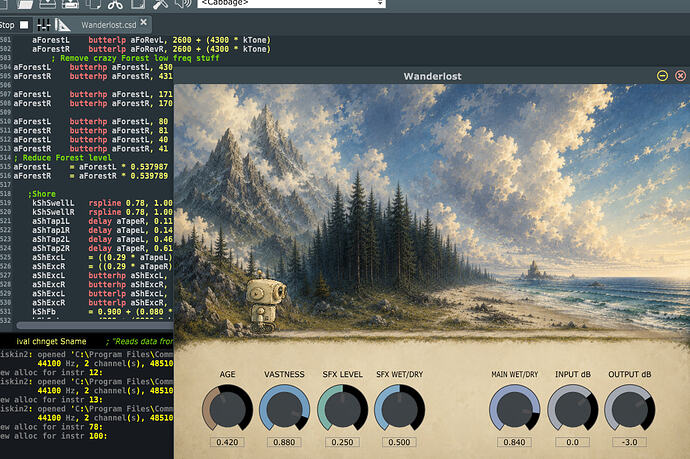
Task: Click the Wanderlost title bar text
Action: pyautogui.click(x=433, y=76)
